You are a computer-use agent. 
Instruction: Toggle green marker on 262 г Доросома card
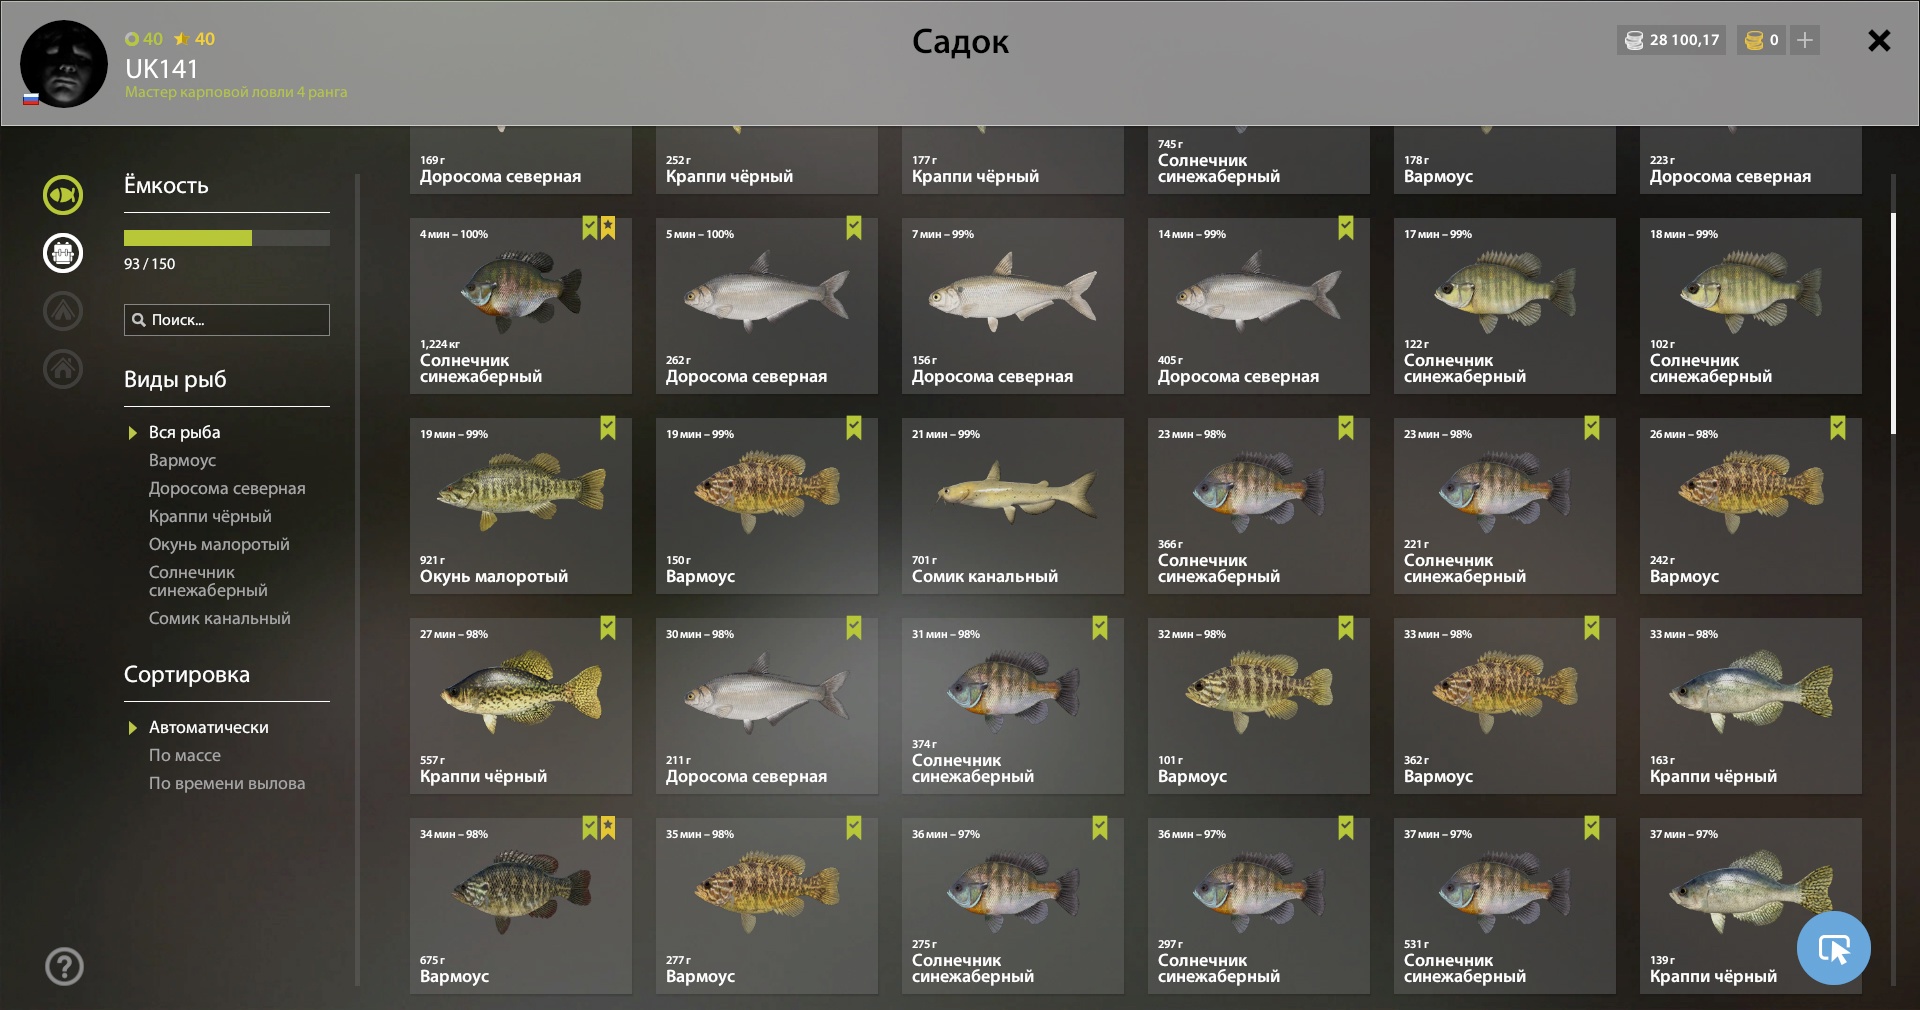(x=854, y=228)
